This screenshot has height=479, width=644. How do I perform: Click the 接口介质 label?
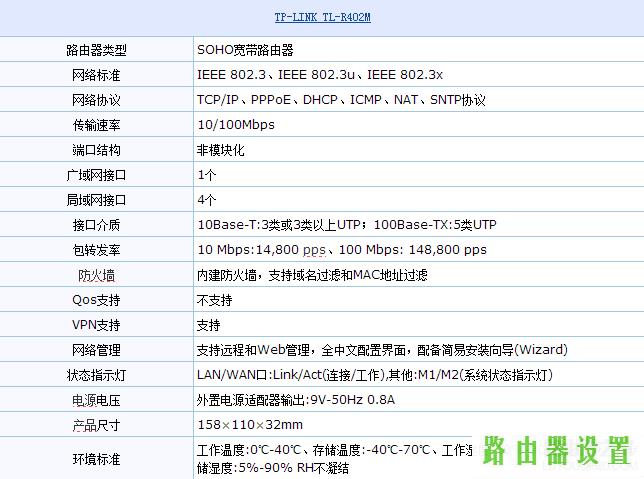tap(96, 225)
